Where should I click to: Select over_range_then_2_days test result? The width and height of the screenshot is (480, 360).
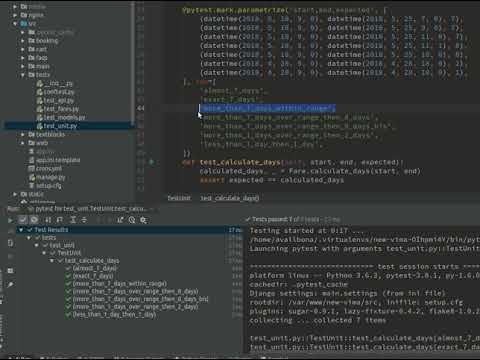coord(135,307)
